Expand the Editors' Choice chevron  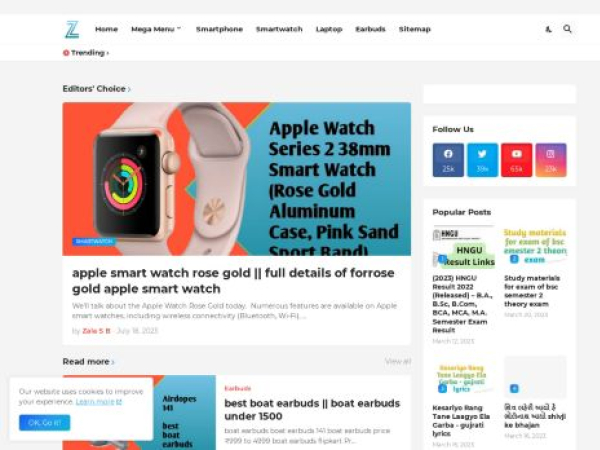coord(129,89)
